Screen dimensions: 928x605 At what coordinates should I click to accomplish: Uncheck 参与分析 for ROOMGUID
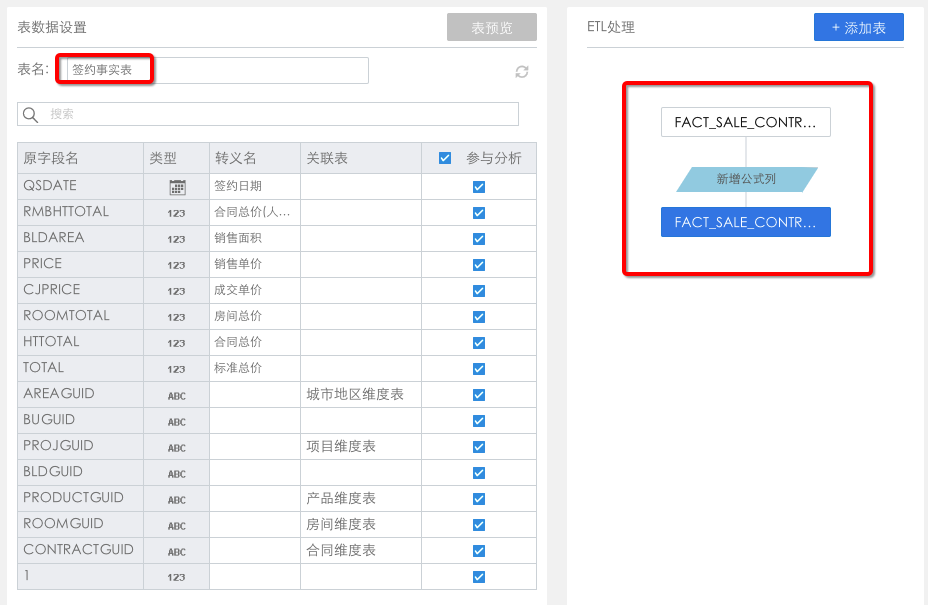[479, 526]
